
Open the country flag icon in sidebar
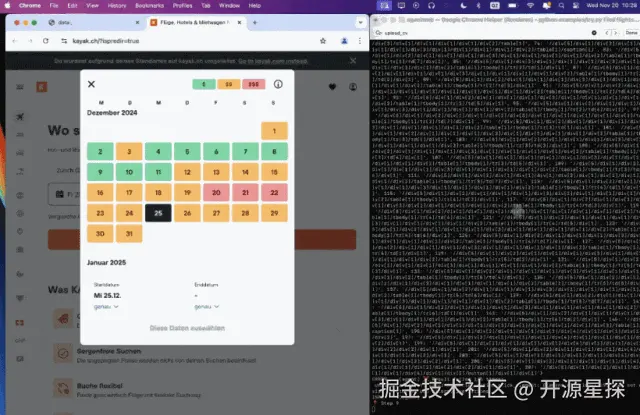(x=20, y=323)
